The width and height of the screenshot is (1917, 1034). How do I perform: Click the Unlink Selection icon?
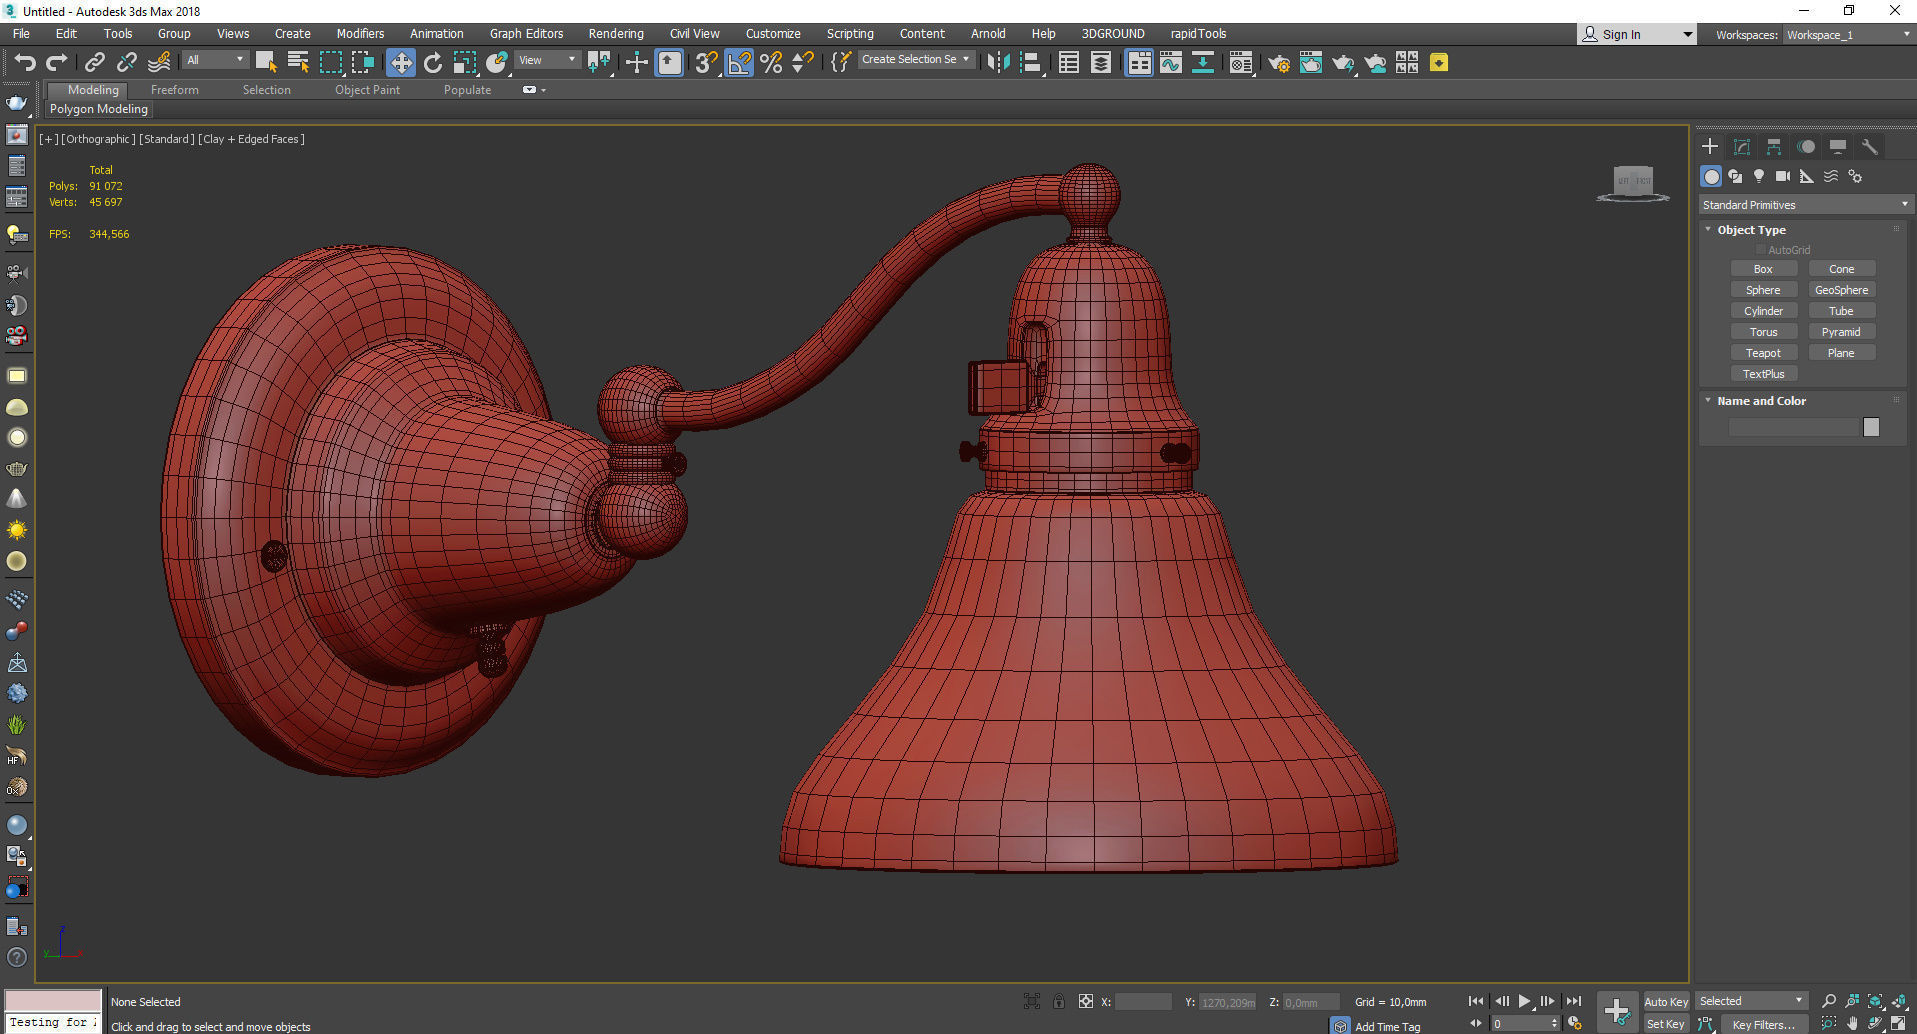click(x=126, y=63)
